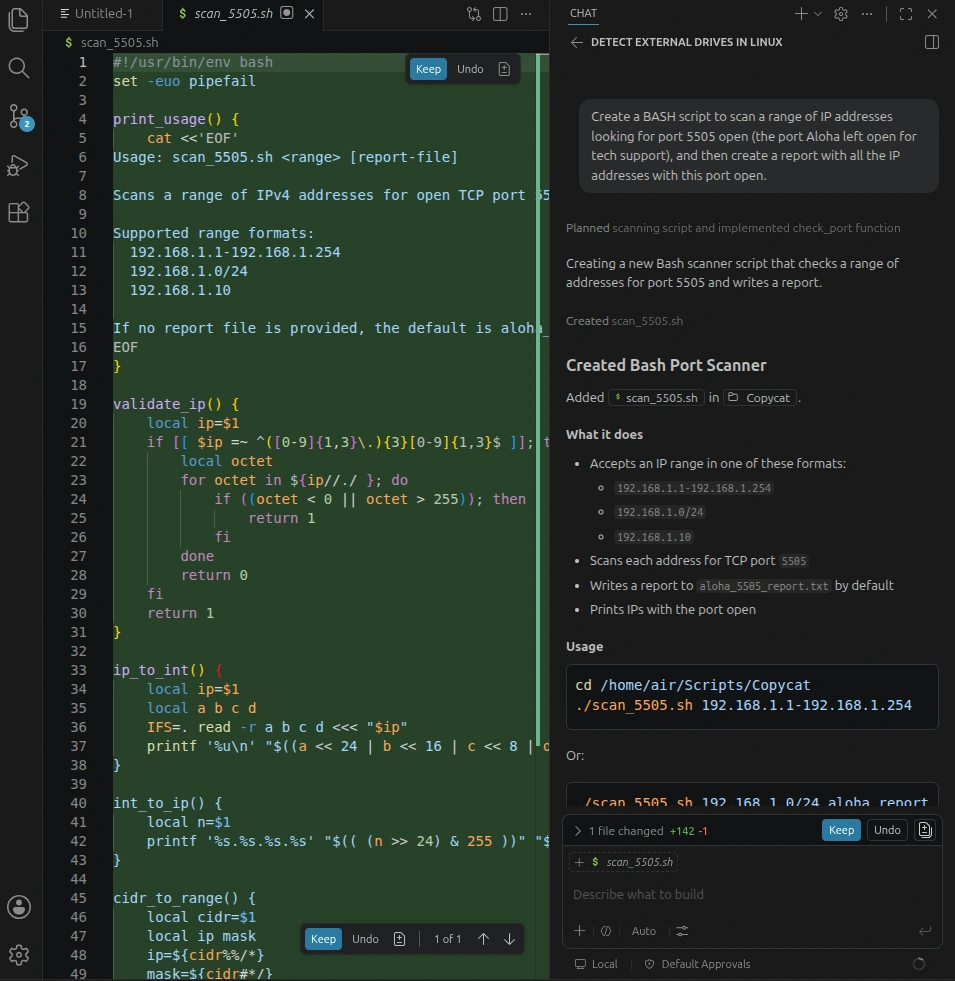
Task: Open chat panel More Actions ellipsis
Action: point(867,14)
